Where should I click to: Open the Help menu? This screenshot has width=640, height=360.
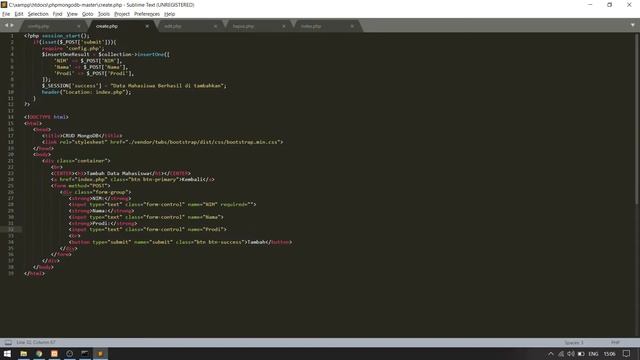[x=169, y=14]
